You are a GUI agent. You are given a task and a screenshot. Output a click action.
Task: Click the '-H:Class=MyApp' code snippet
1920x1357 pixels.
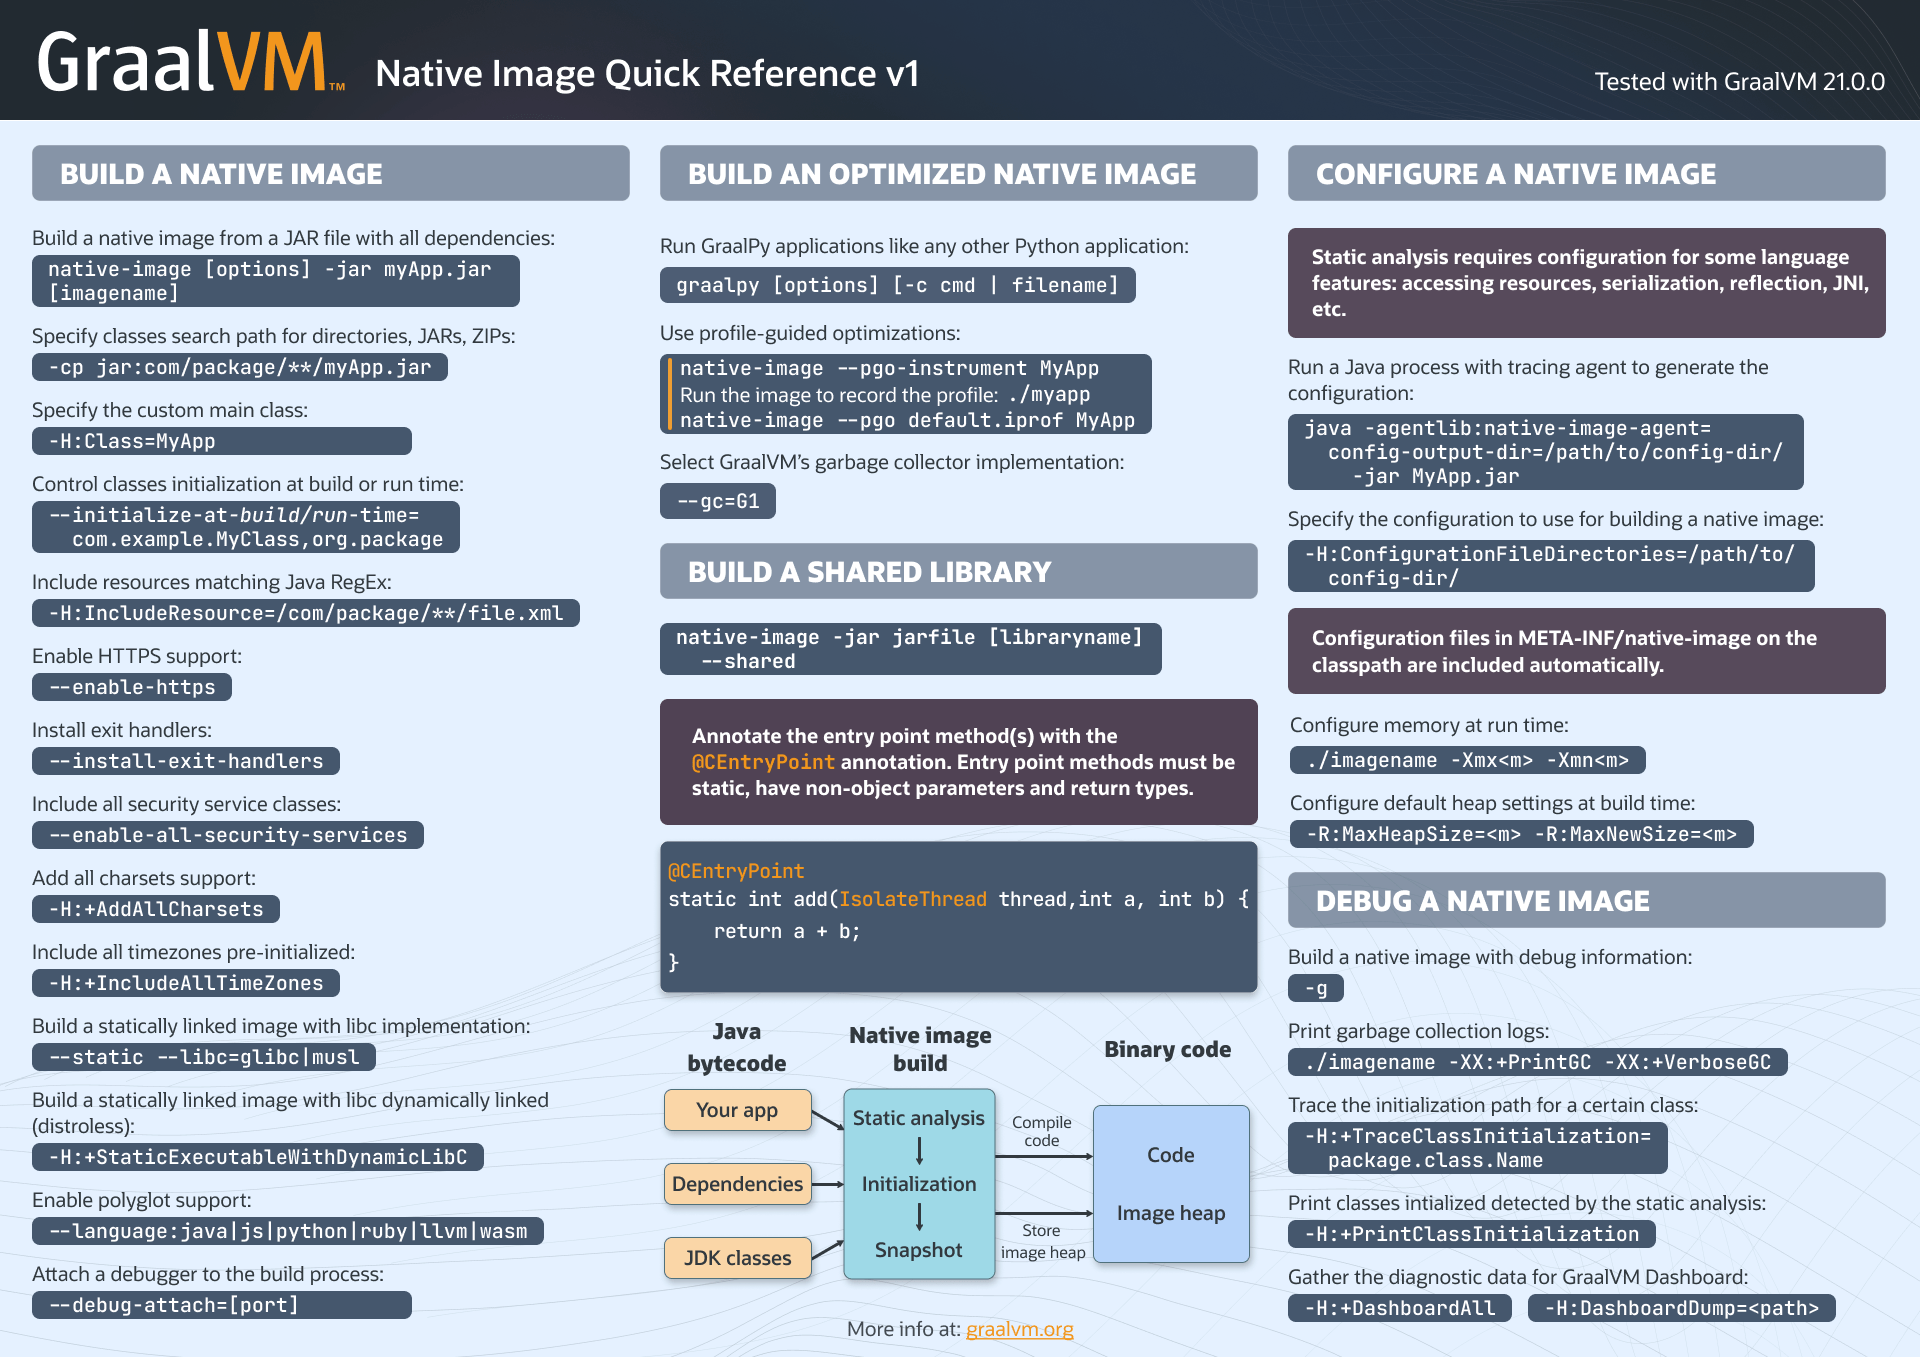click(222, 441)
